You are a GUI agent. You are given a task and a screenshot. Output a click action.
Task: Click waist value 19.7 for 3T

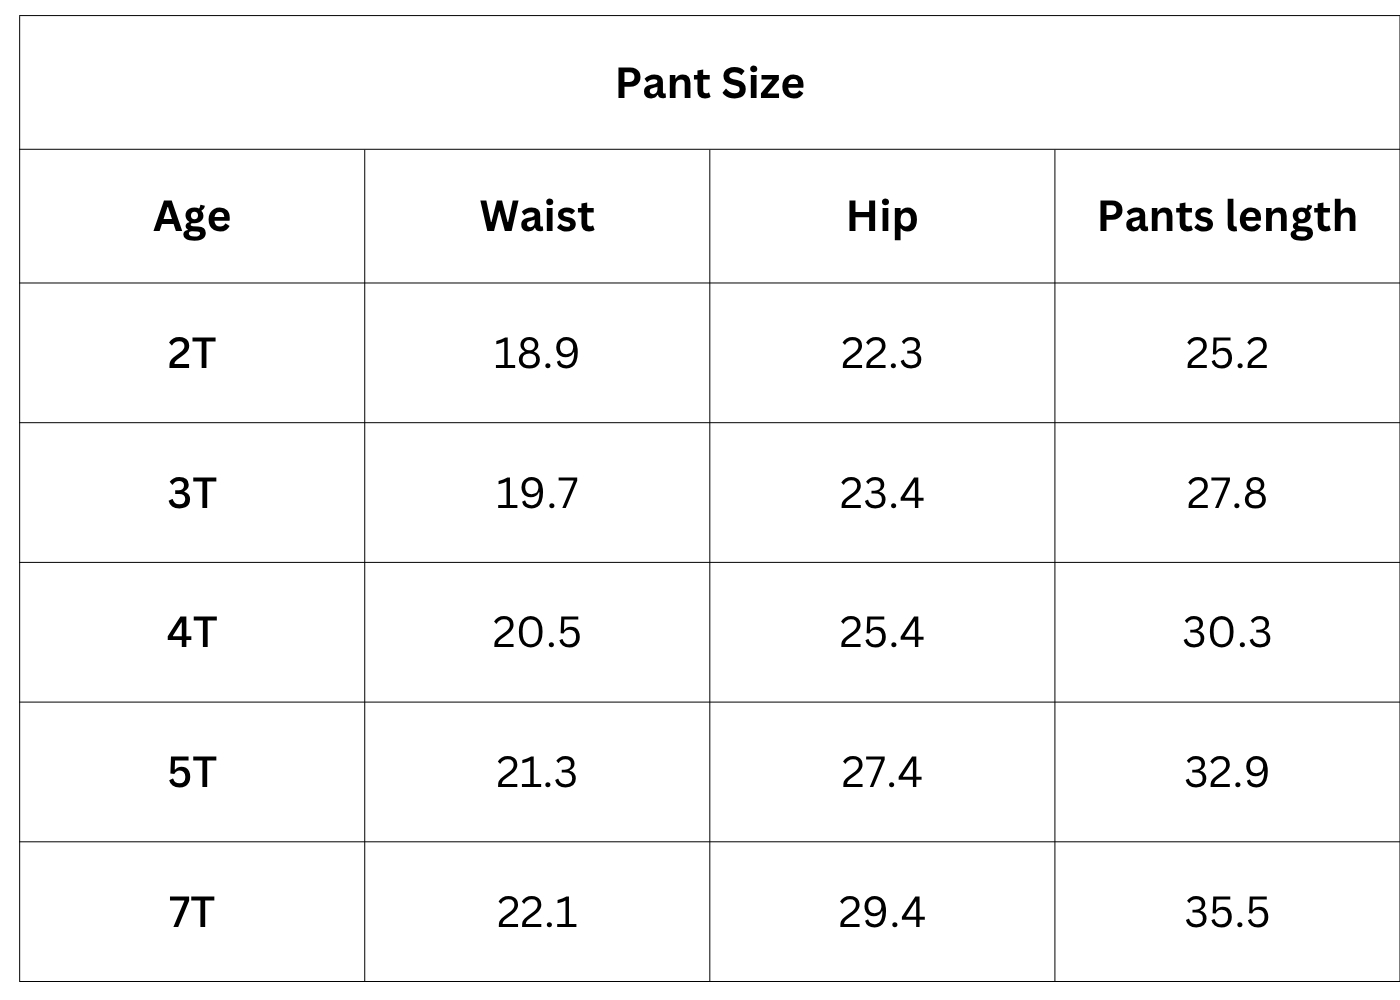[537, 493]
